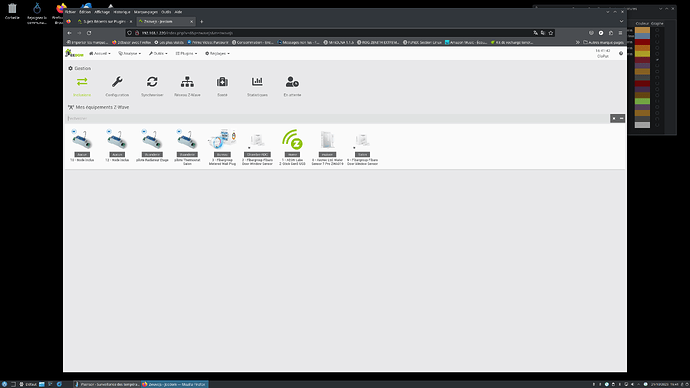Expand the Accueil dropdown menu

click(x=99, y=53)
